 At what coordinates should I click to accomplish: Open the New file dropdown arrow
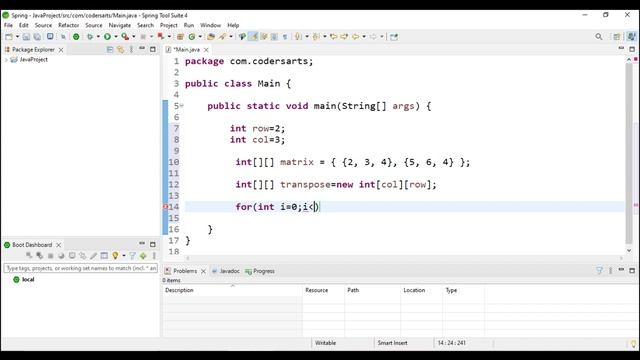point(17,37)
